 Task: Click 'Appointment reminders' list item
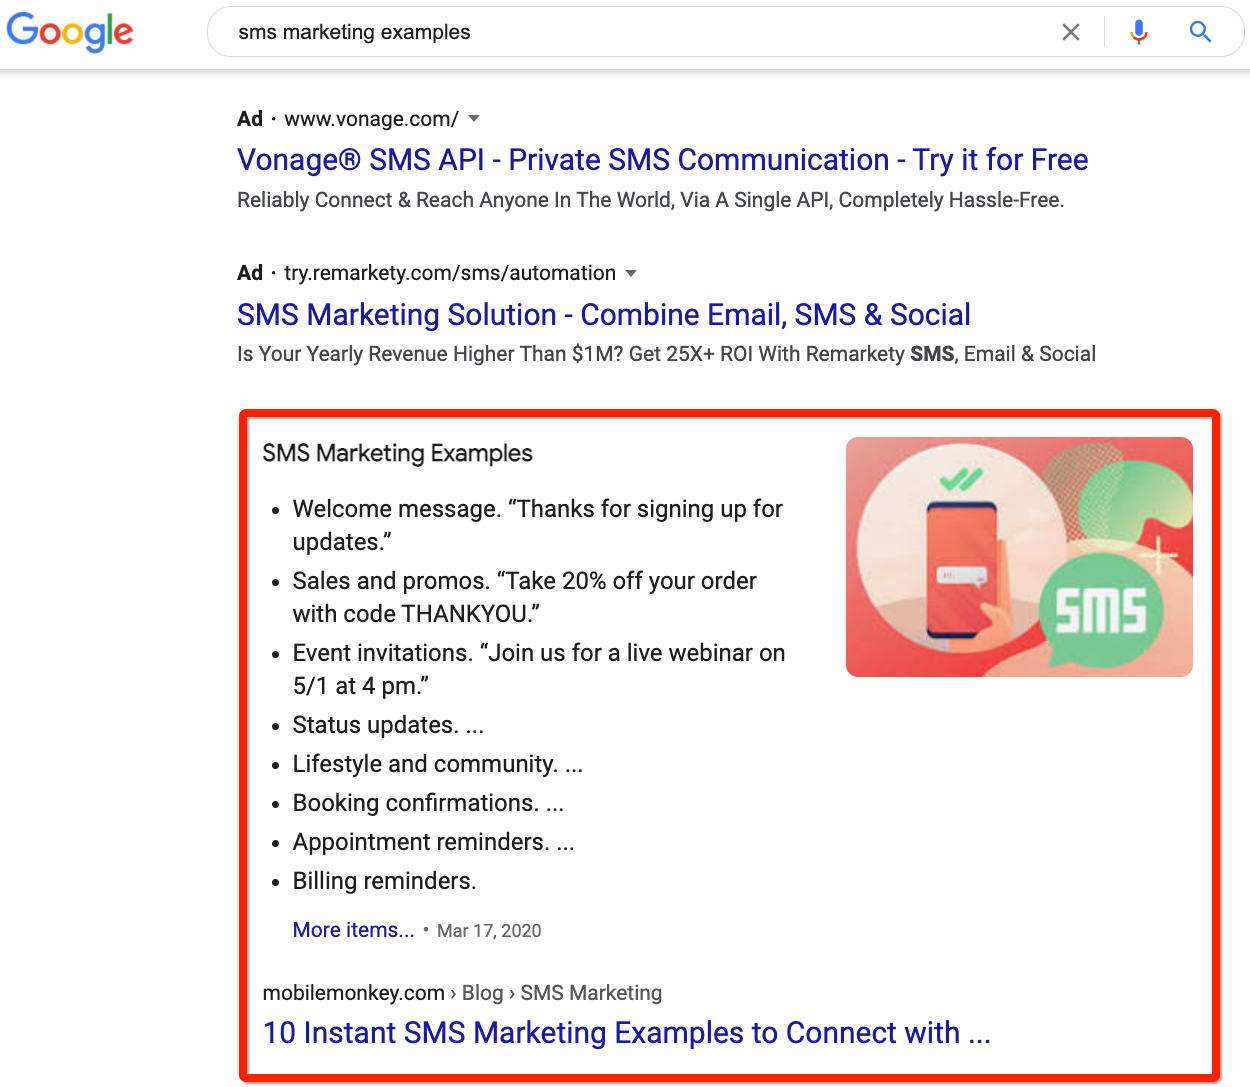[x=433, y=842]
